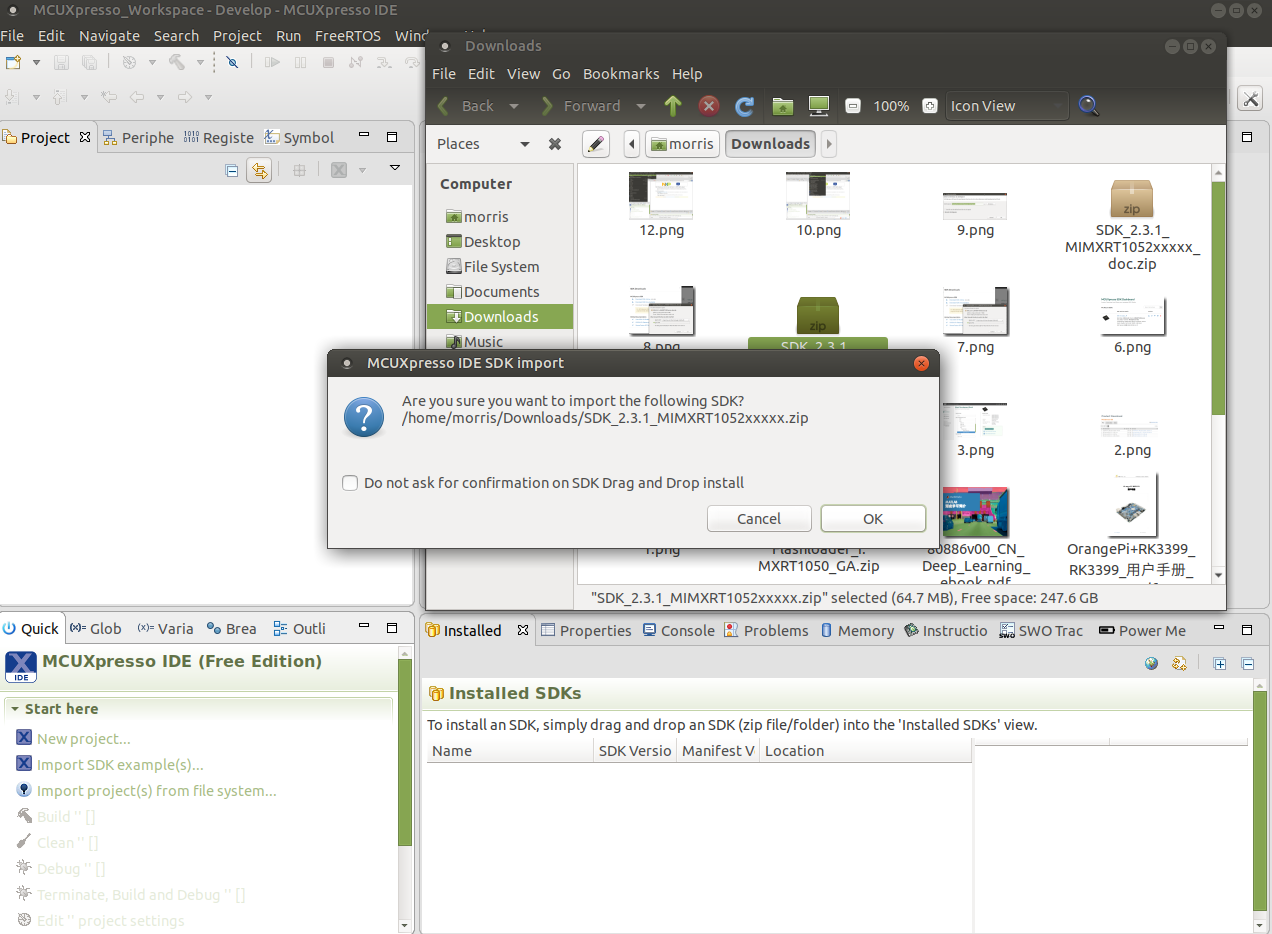Screen dimensions: 1272x934
Task: Switch to the Problems tab
Action: 766,631
